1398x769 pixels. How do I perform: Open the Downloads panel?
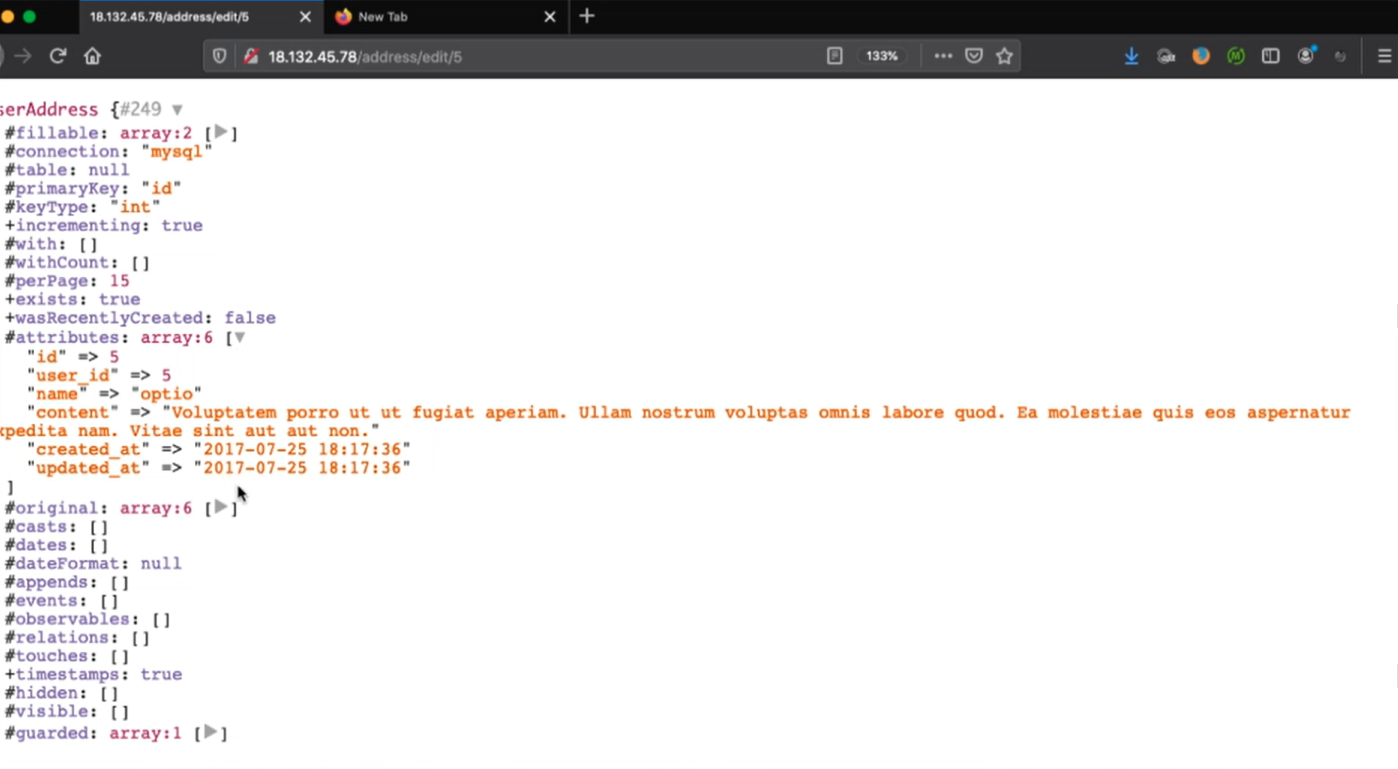1131,57
